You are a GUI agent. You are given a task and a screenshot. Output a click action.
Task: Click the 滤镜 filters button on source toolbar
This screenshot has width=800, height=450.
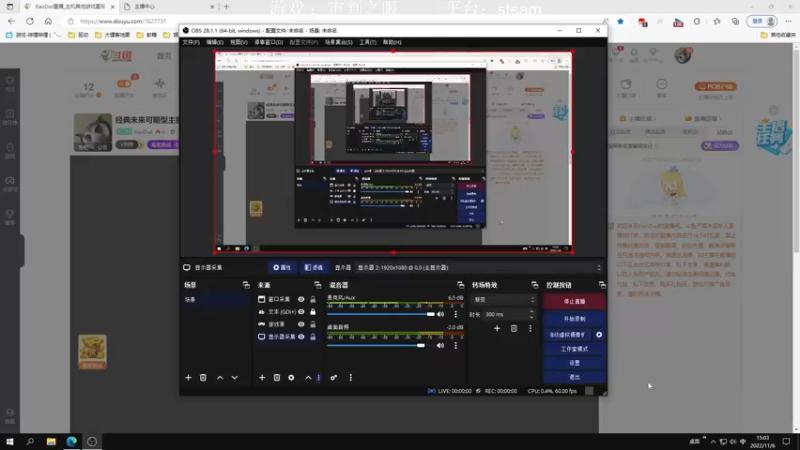tap(314, 267)
